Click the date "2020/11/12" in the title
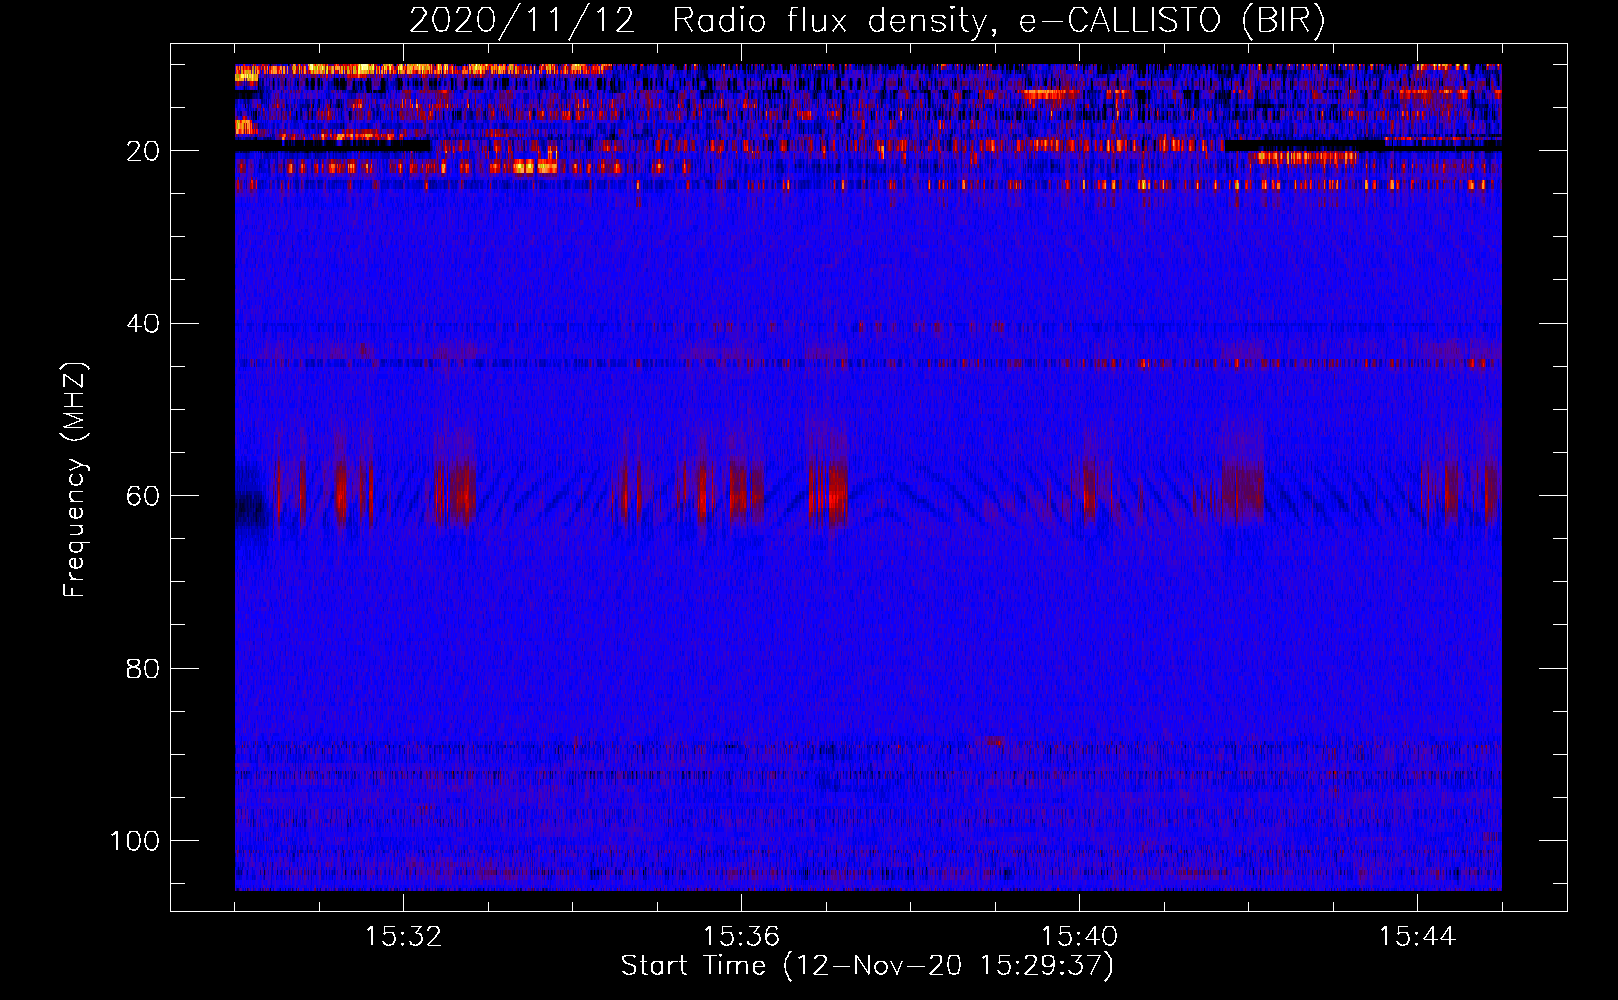The image size is (1618, 1000). (521, 20)
